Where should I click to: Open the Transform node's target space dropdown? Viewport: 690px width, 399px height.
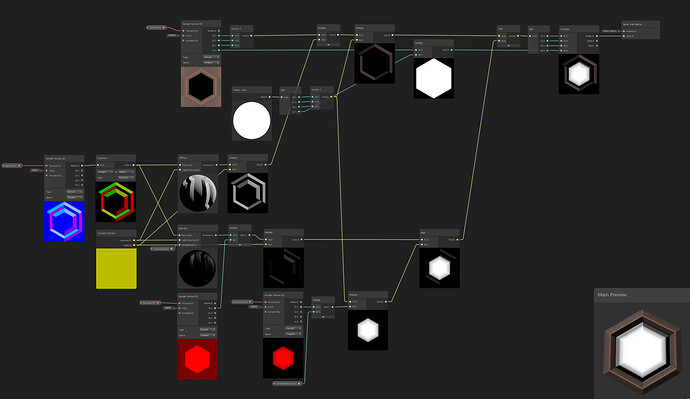[x=126, y=172]
